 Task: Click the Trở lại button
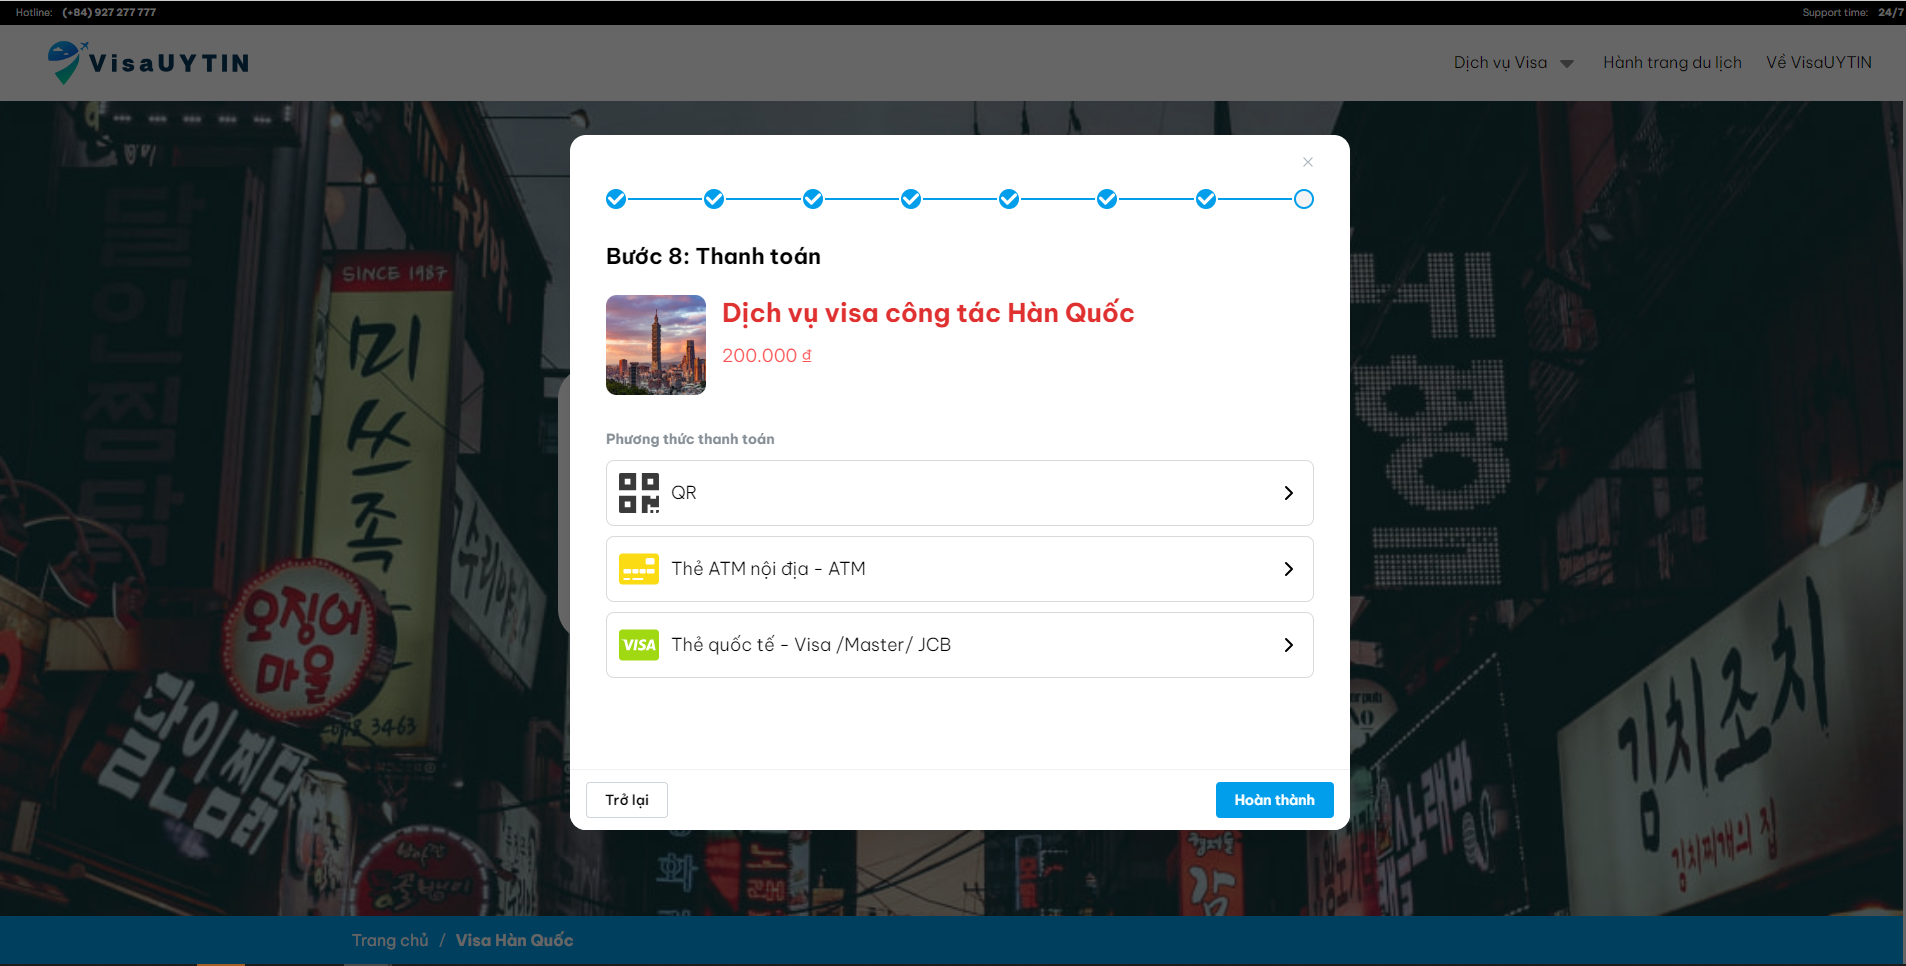click(626, 800)
